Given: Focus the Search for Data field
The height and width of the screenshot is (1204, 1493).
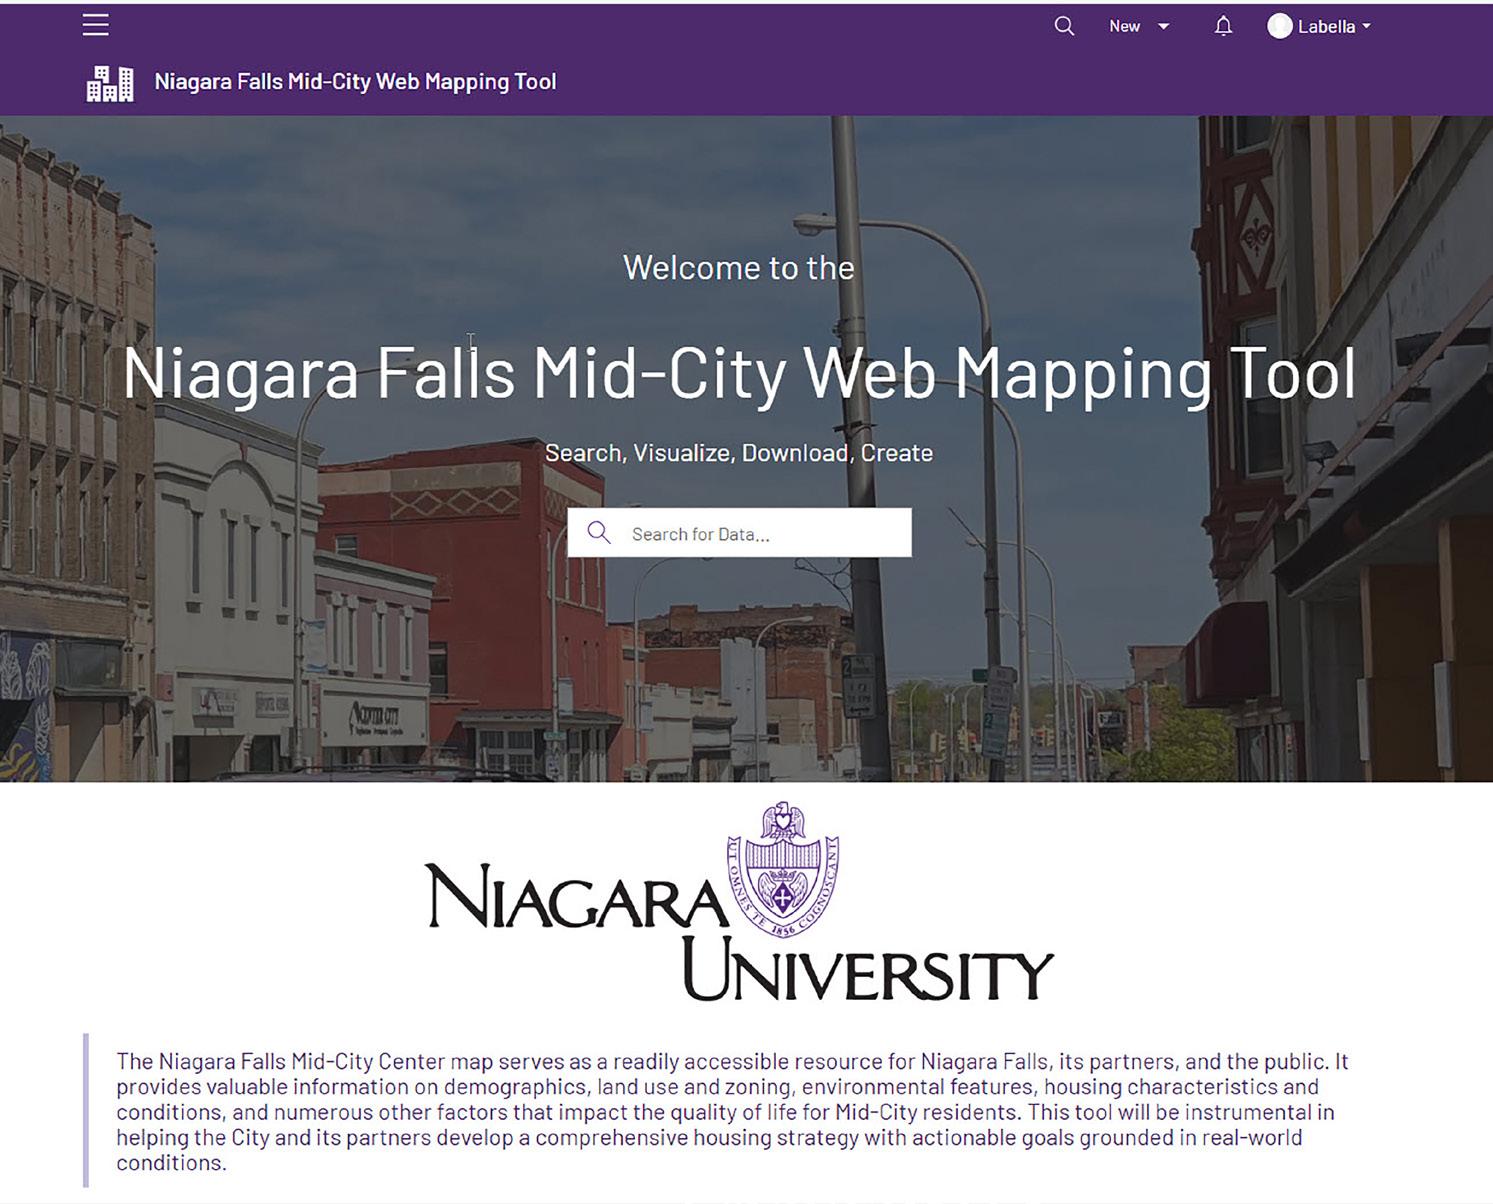Looking at the screenshot, I should click(739, 533).
